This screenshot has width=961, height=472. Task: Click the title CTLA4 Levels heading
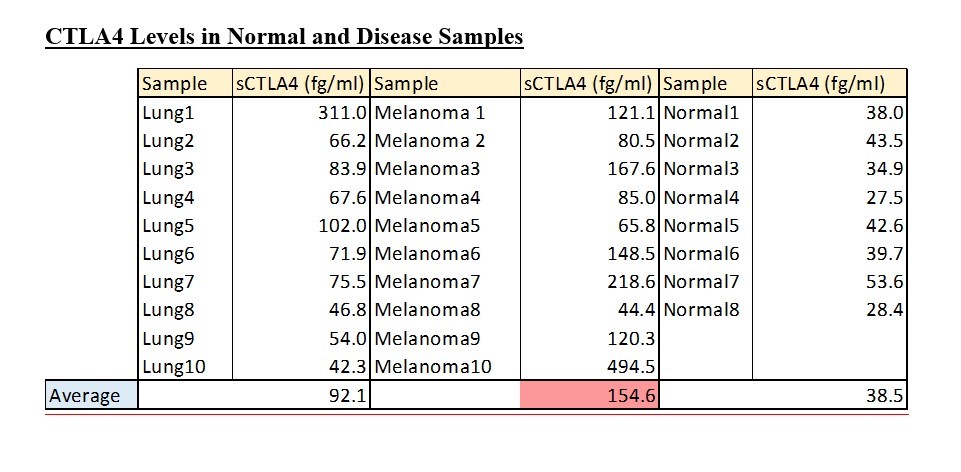[284, 38]
